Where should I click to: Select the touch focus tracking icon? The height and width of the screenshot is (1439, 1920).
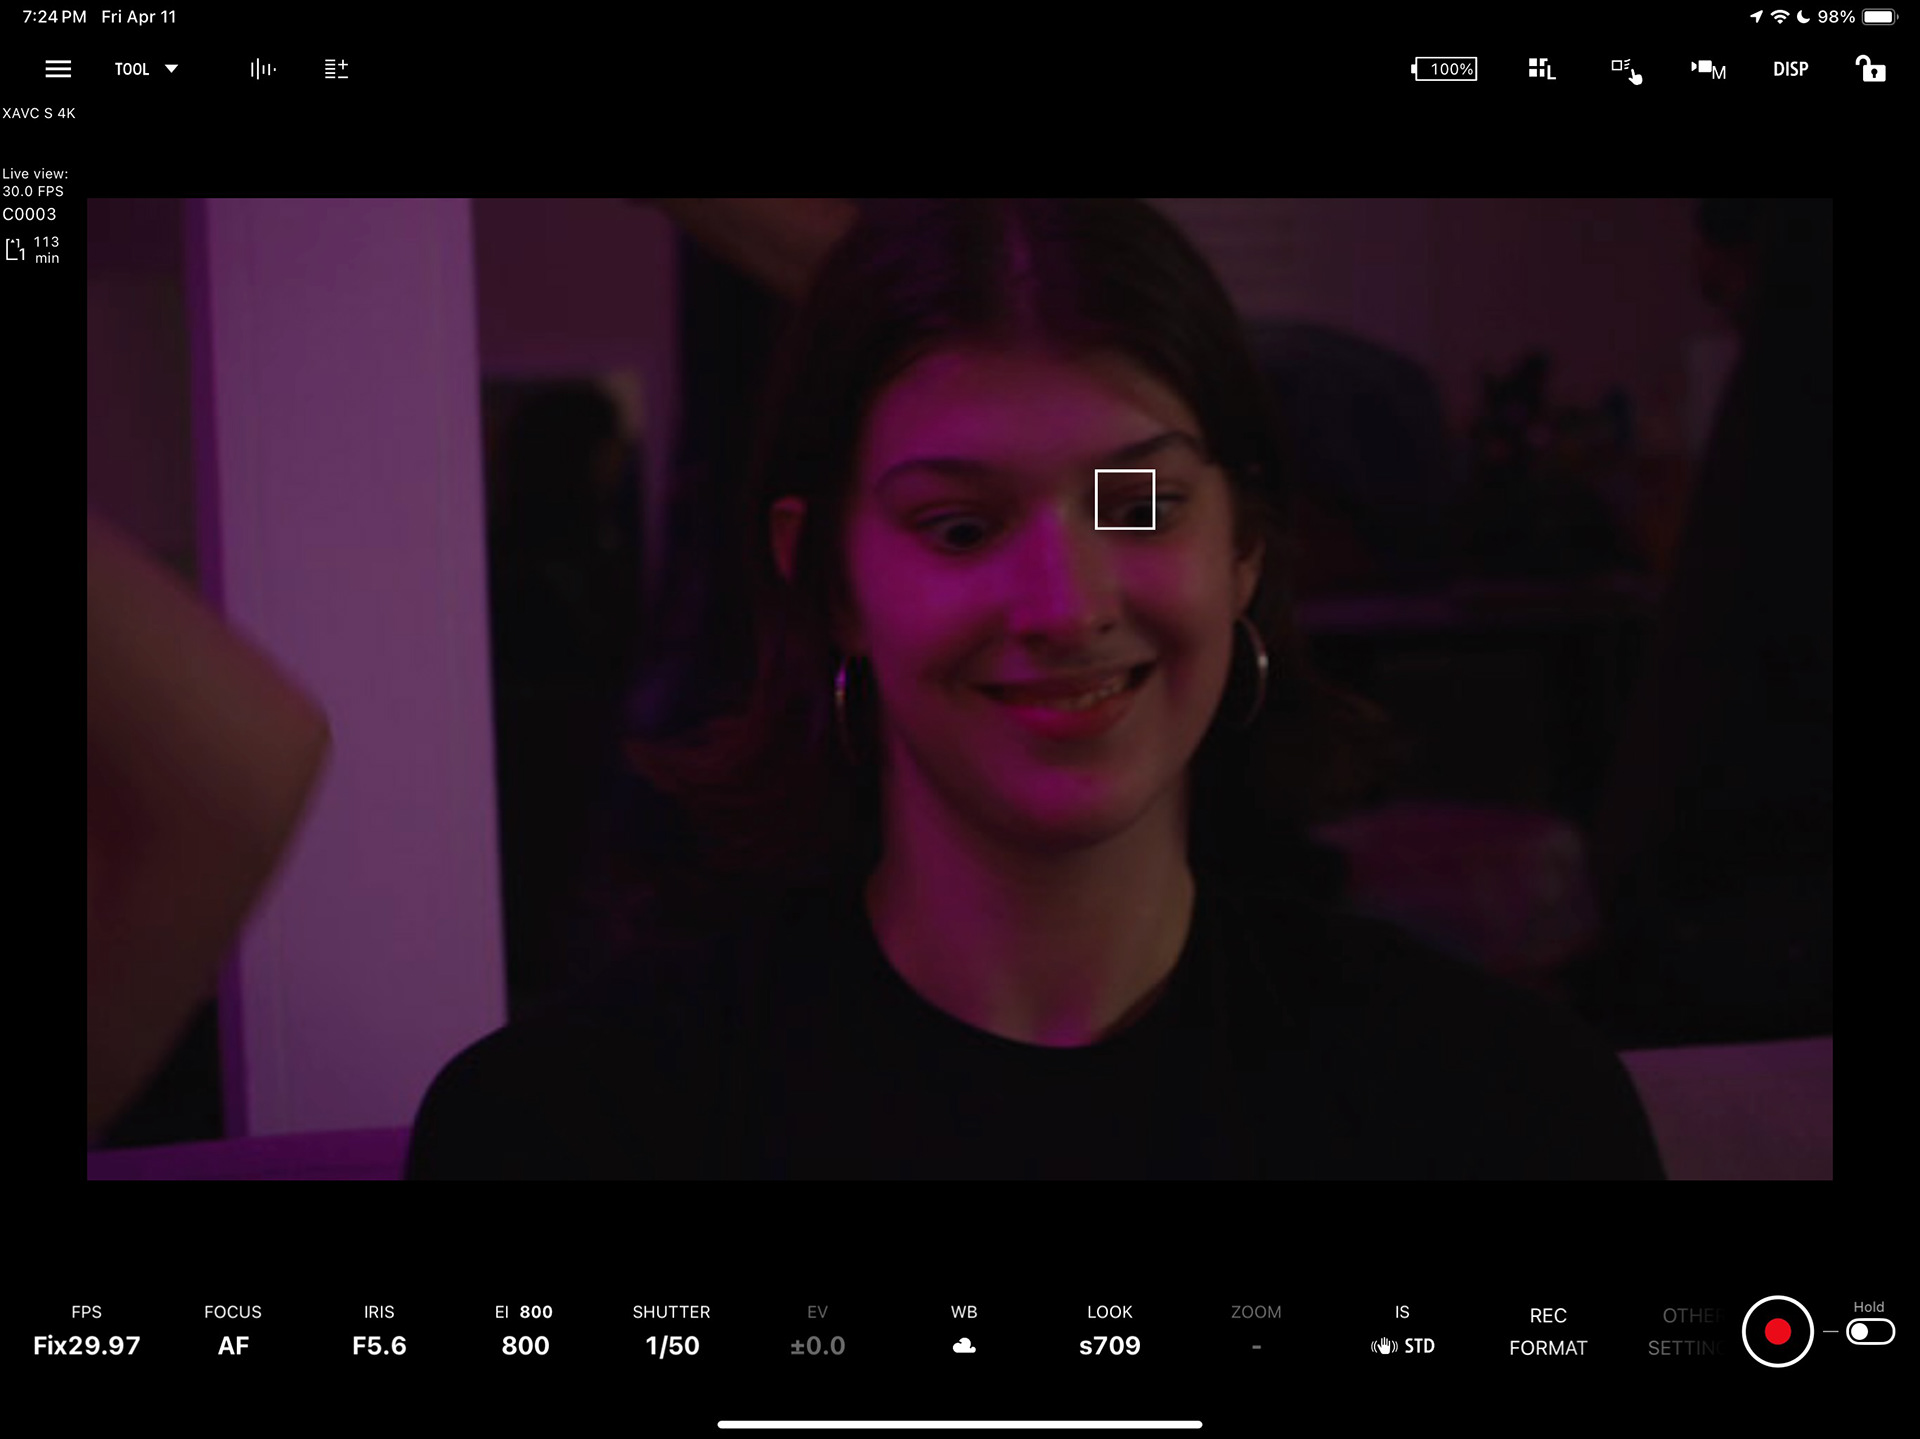click(1625, 70)
